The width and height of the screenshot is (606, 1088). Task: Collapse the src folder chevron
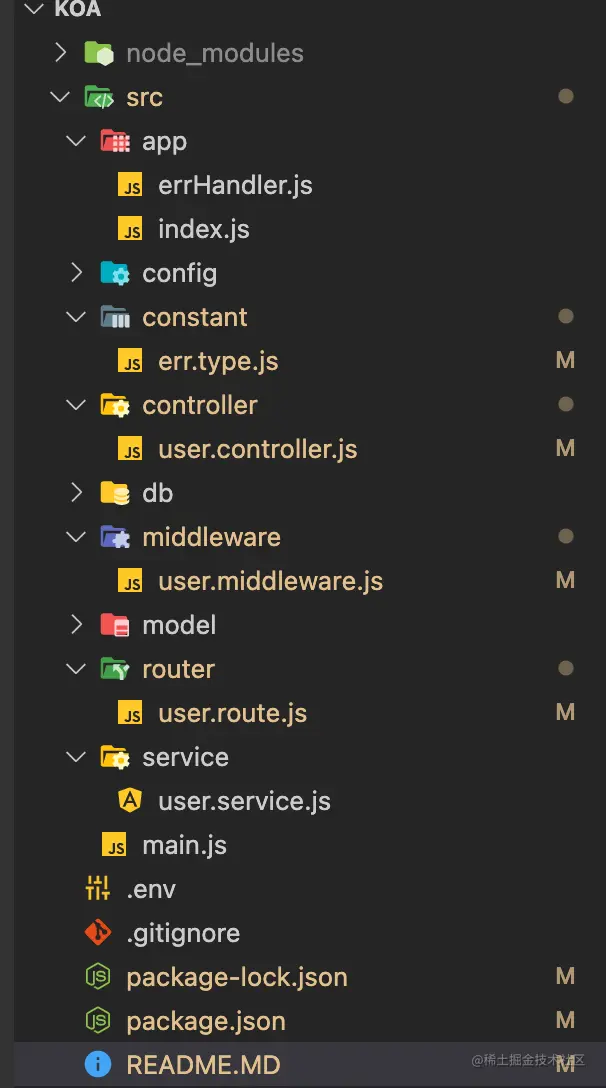(60, 97)
